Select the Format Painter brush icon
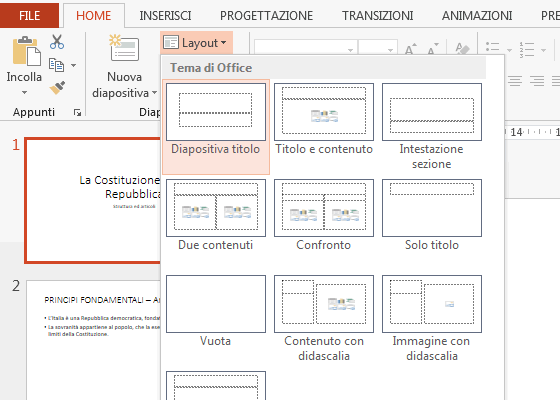Screen dimensions: 560x400 [x=57, y=88]
